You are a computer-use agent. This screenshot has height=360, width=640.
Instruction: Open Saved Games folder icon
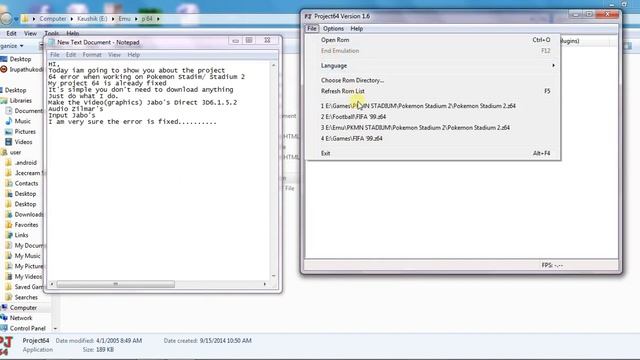click(9, 287)
